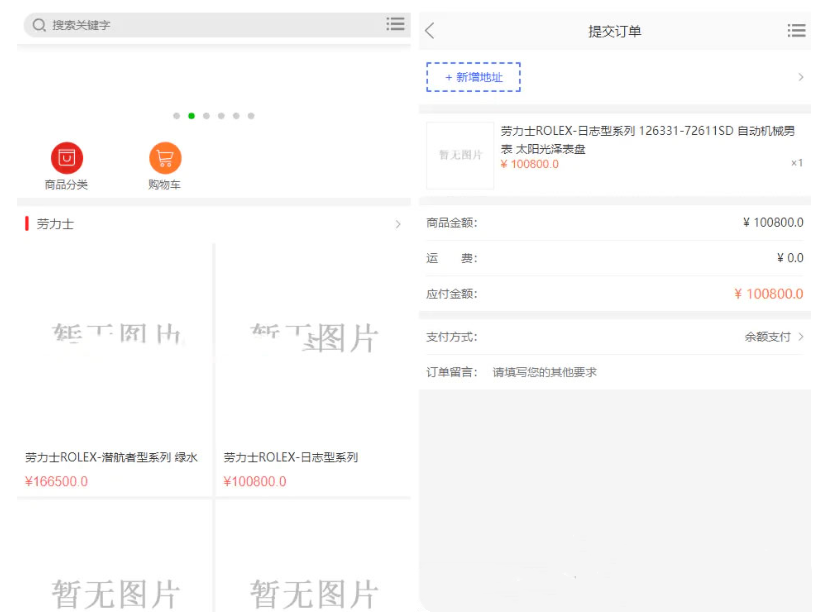
Task: Expand the 劳力士 section via its chevron
Action: click(x=398, y=224)
